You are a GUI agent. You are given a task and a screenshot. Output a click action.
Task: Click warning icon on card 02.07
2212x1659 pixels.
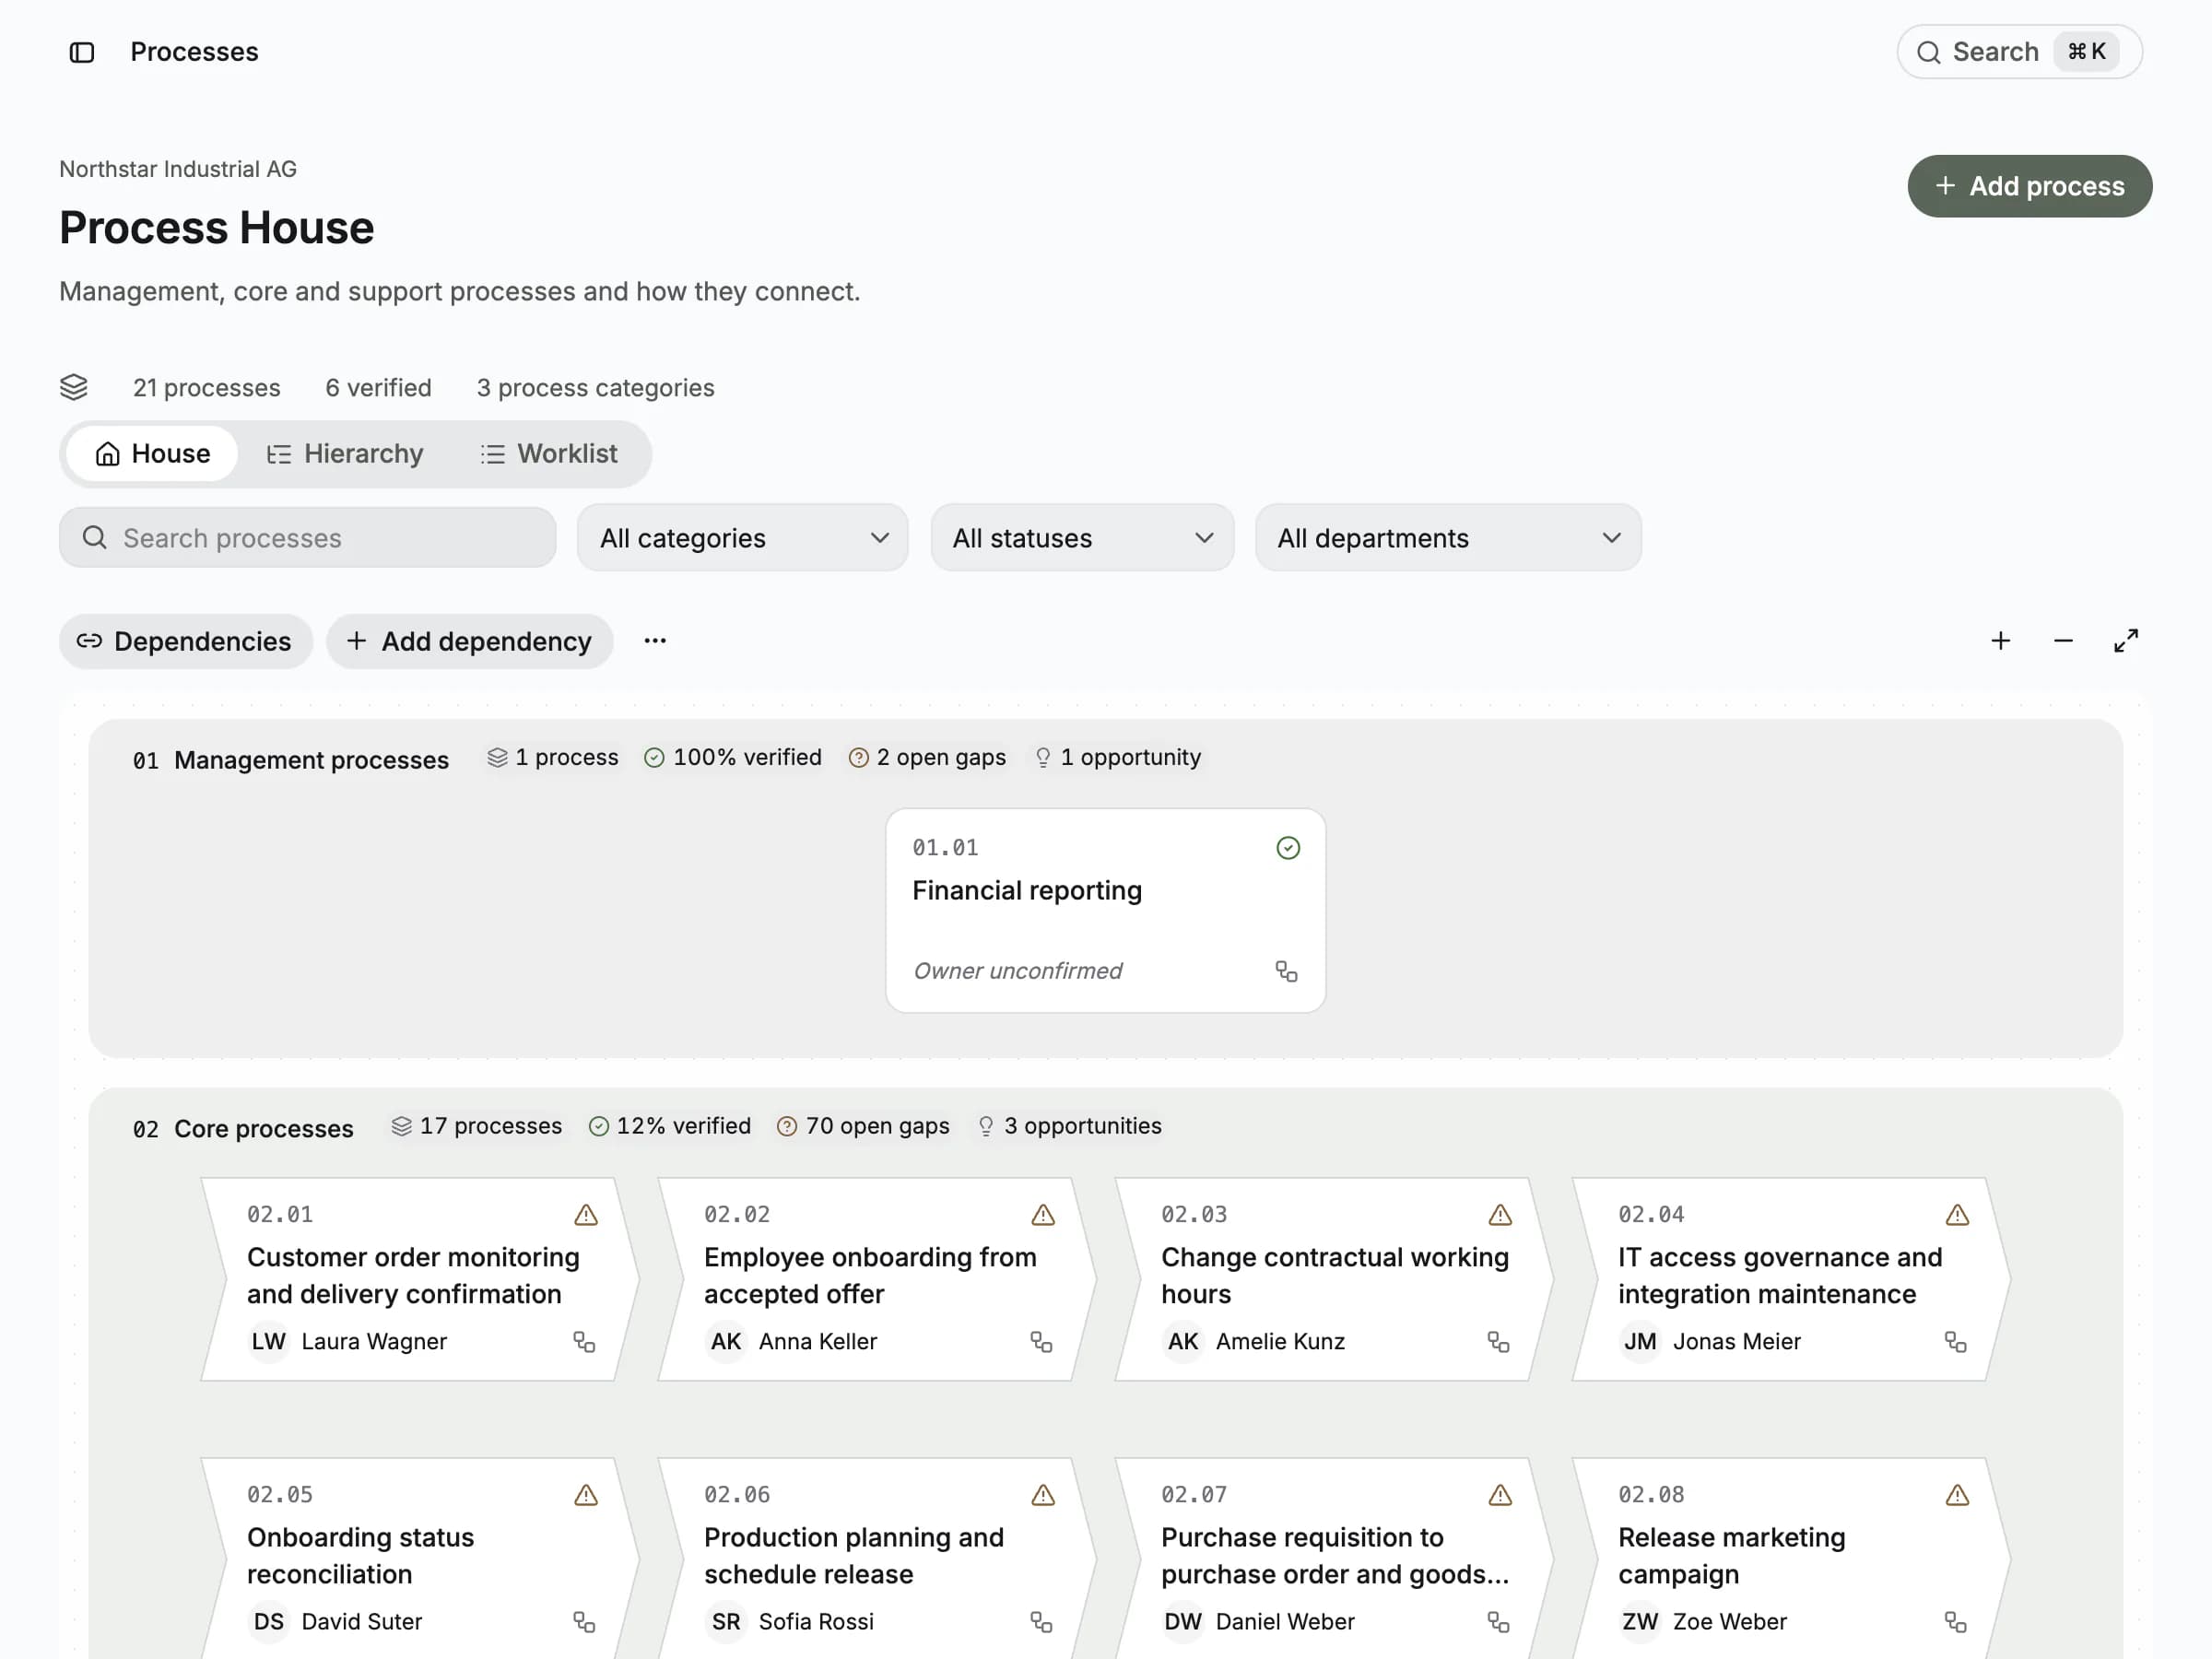pyautogui.click(x=1500, y=1495)
